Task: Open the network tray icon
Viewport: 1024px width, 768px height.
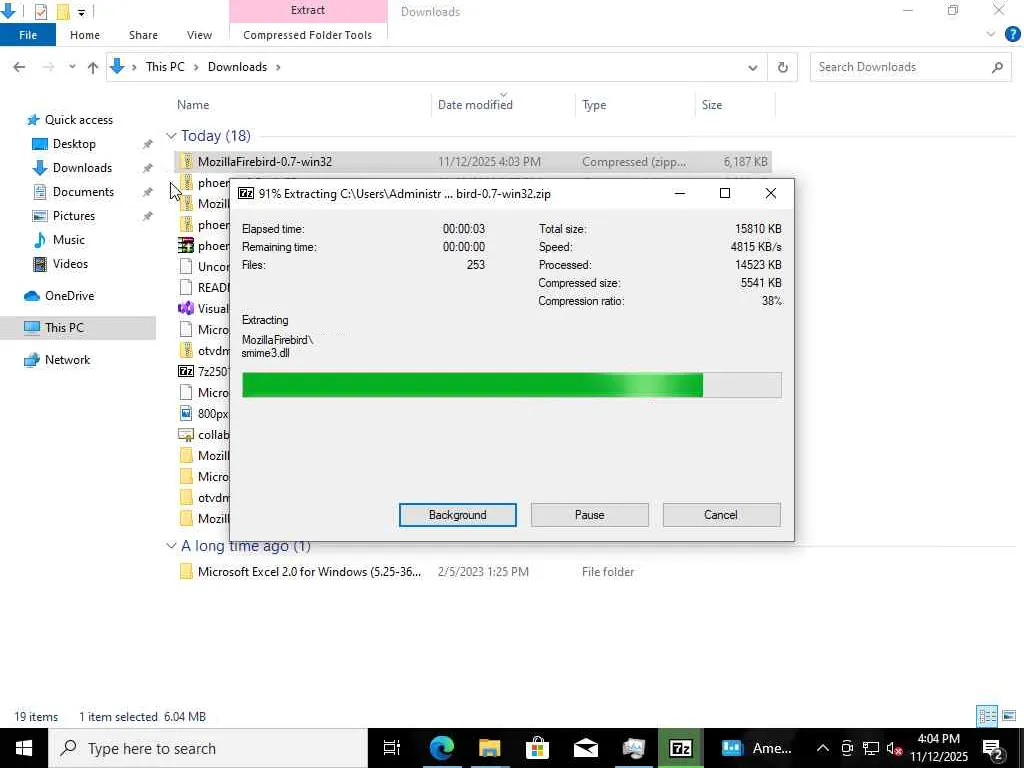Action: coord(871,748)
